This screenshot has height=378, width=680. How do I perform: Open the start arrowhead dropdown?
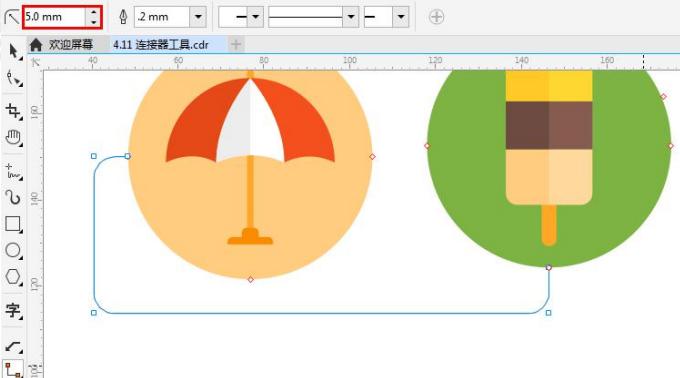pyautogui.click(x=255, y=17)
